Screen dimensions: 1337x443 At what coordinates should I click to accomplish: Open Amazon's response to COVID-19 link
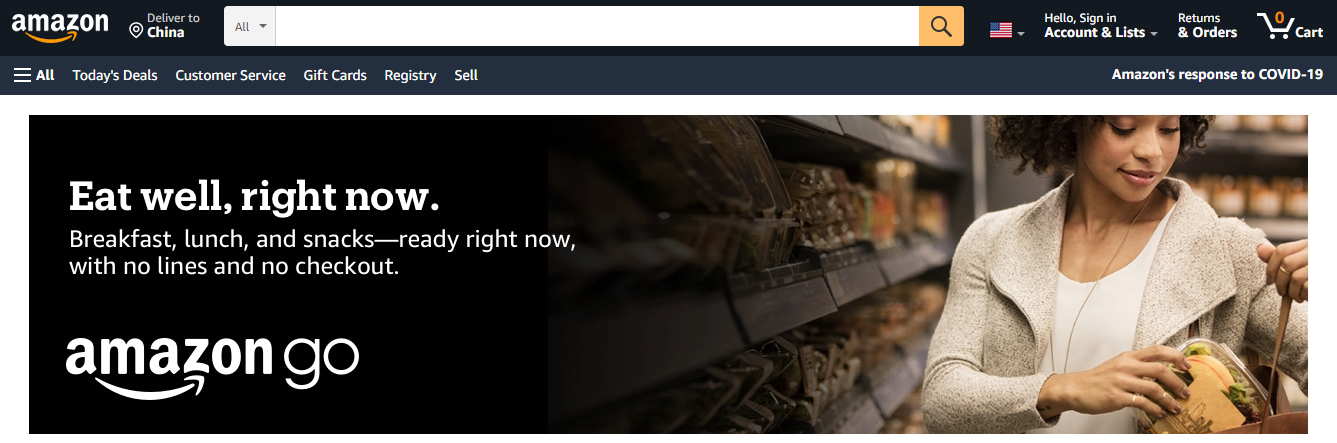tap(1217, 75)
